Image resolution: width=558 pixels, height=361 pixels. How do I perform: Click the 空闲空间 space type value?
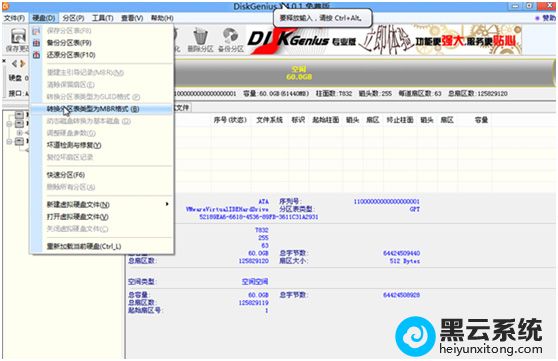pyautogui.click(x=255, y=282)
